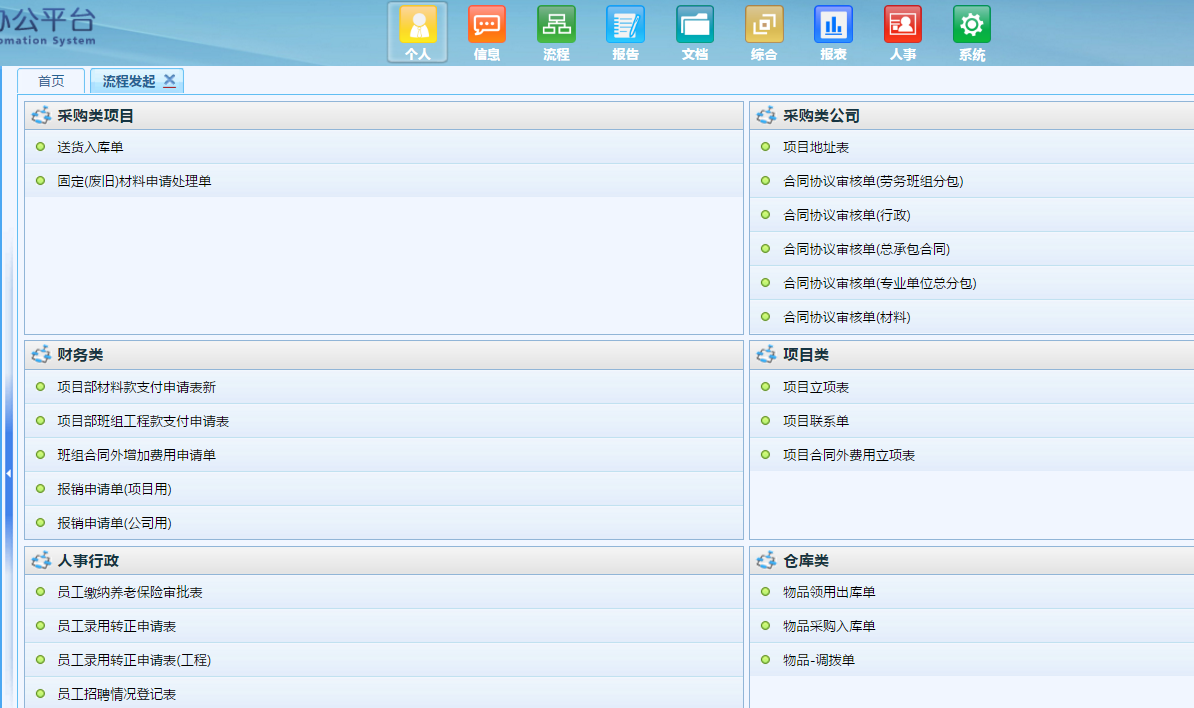Image resolution: width=1194 pixels, height=708 pixels.
Task: Start 报销申请单(公司用)
Action: coord(114,523)
